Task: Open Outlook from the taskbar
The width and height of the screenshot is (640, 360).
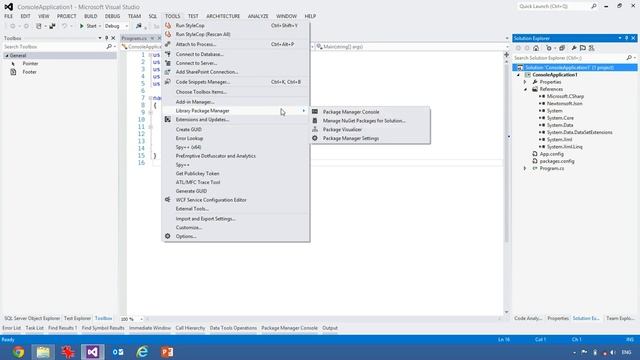Action: 118,351
